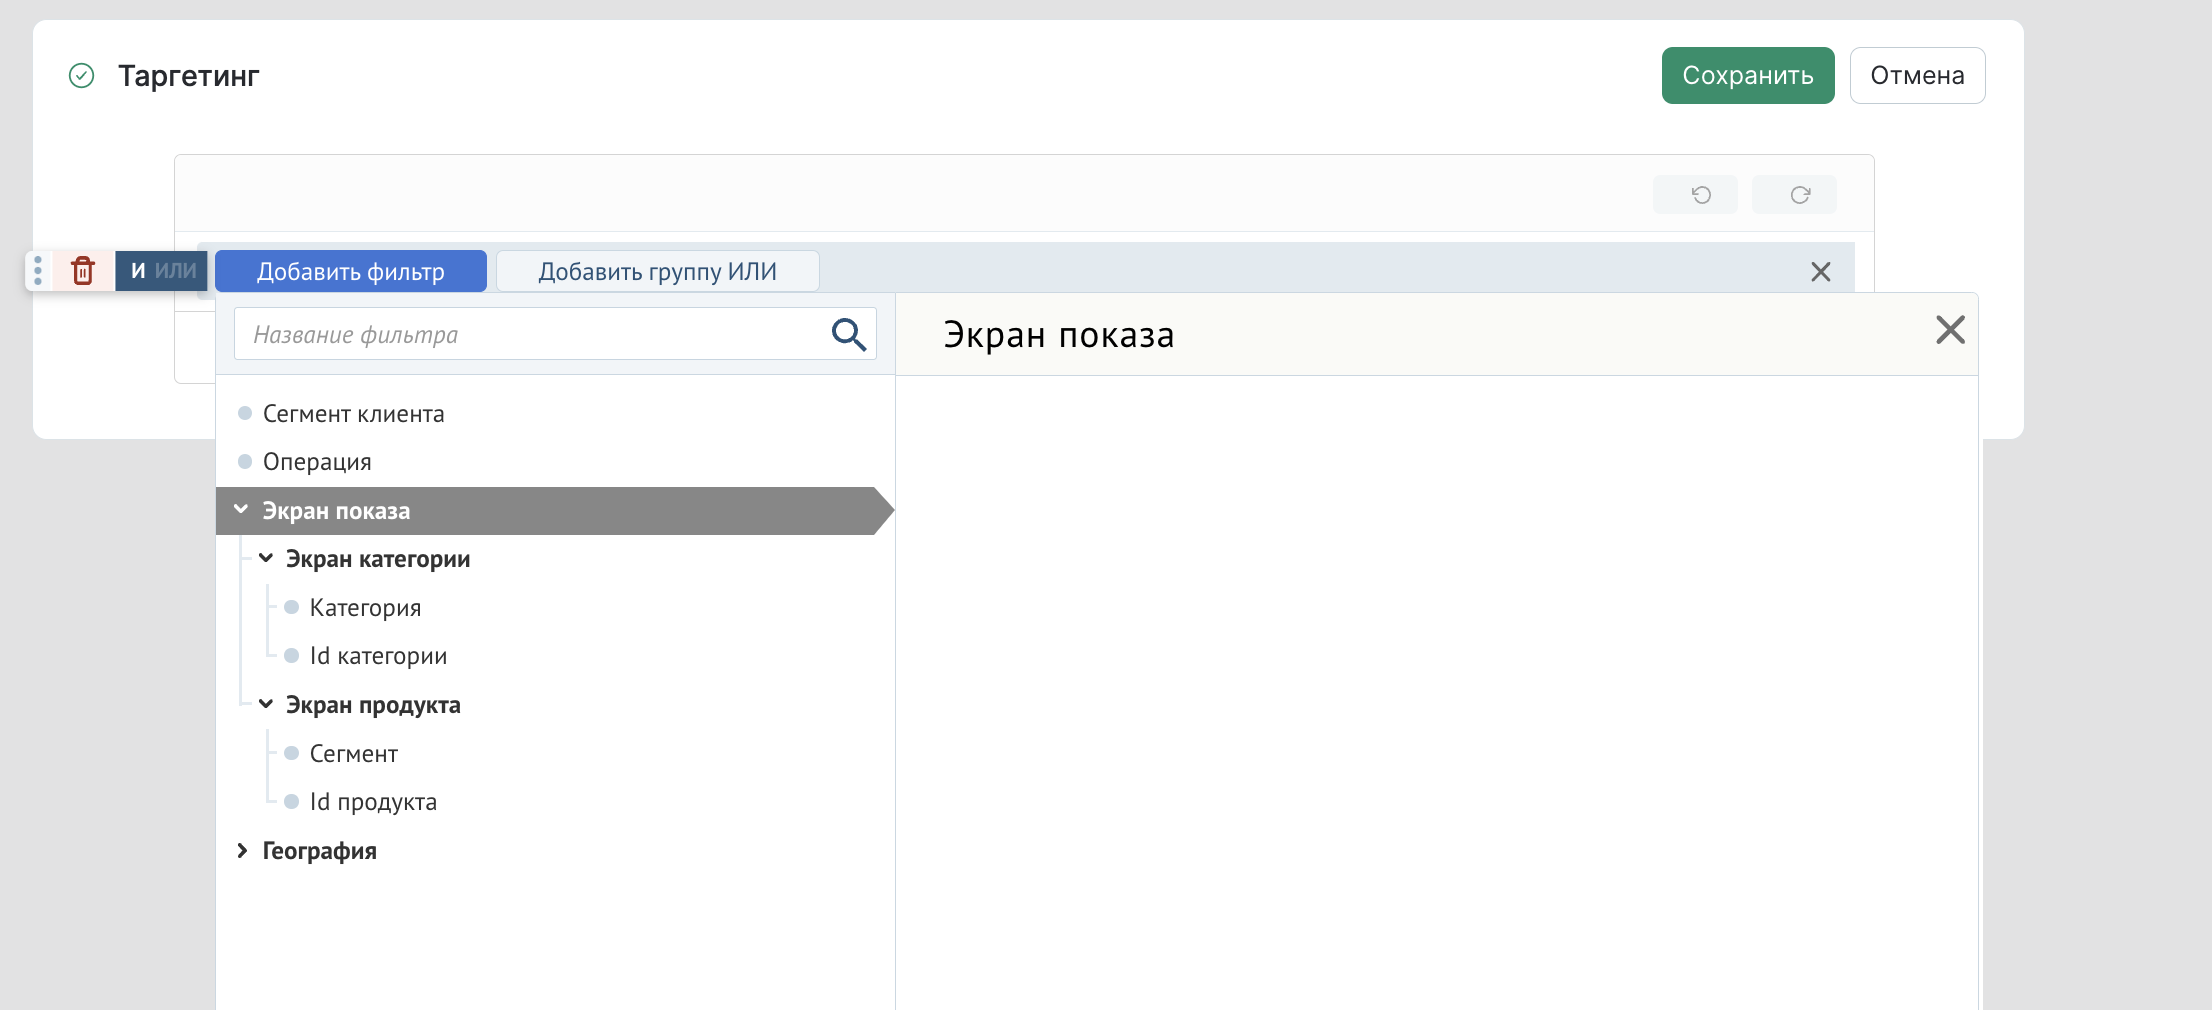Select the Id категории filter item
2212x1010 pixels.
(378, 656)
